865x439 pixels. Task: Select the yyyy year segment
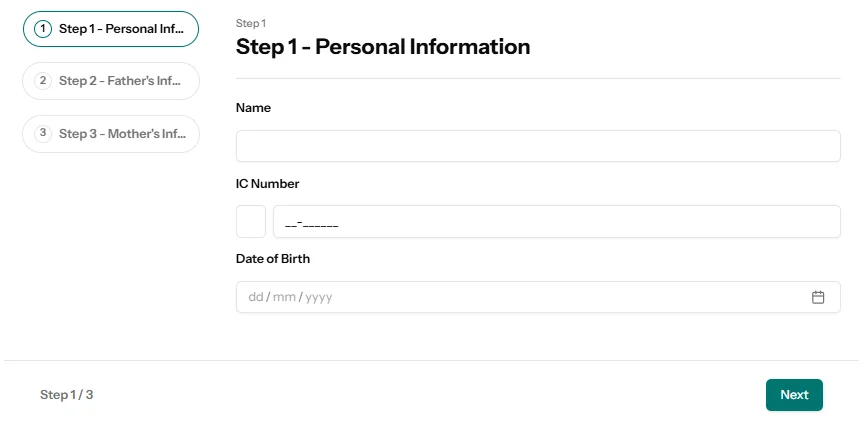[319, 297]
